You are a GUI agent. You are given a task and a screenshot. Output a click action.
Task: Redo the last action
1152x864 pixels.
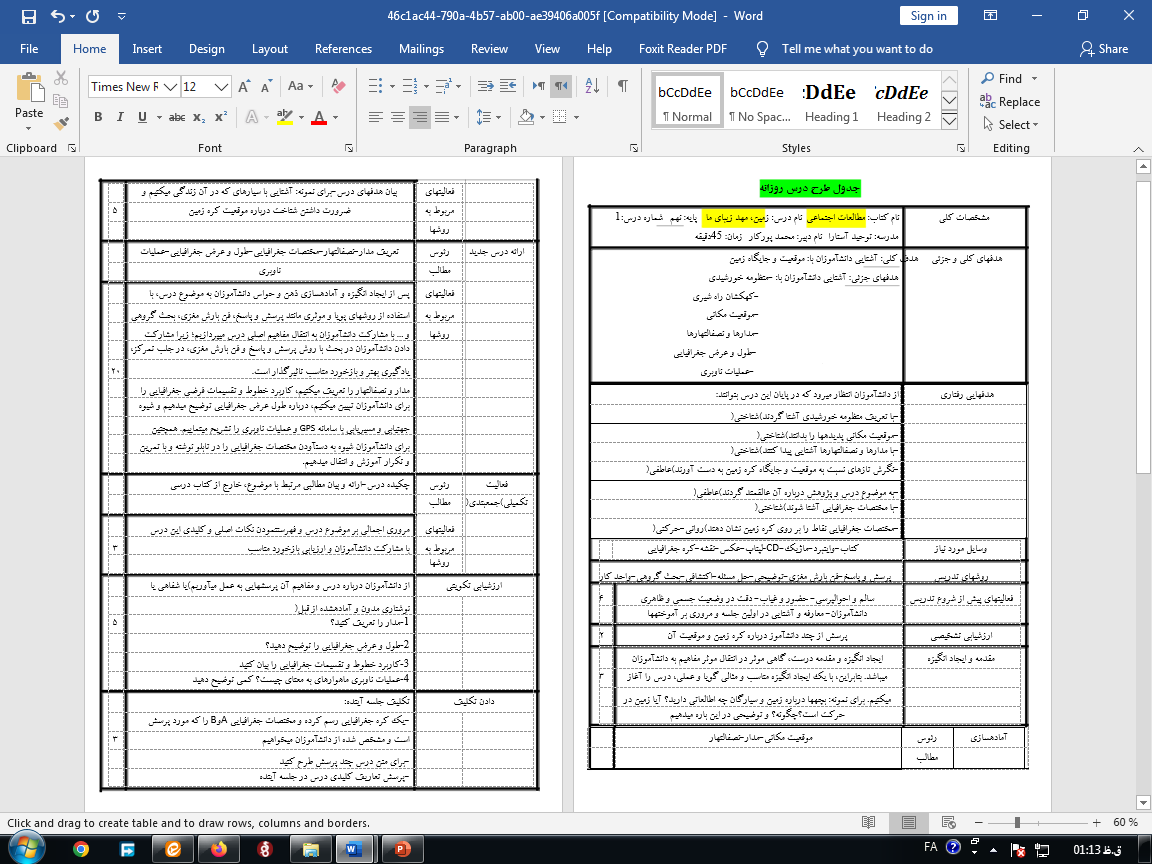click(x=93, y=15)
